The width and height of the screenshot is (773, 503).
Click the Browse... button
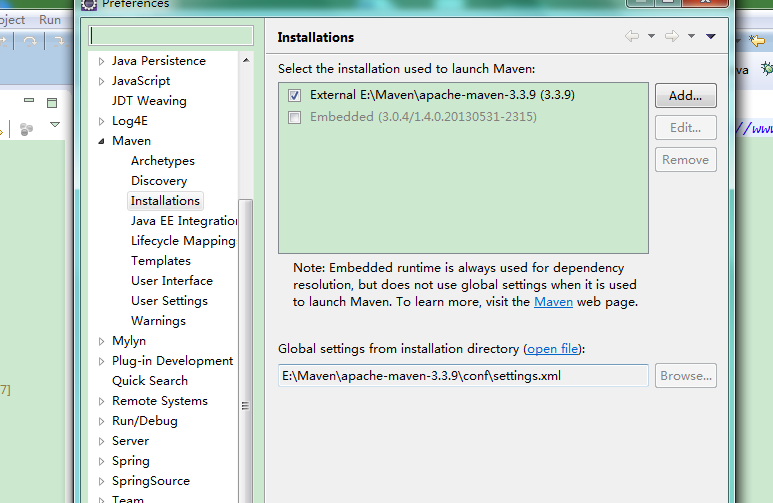685,376
